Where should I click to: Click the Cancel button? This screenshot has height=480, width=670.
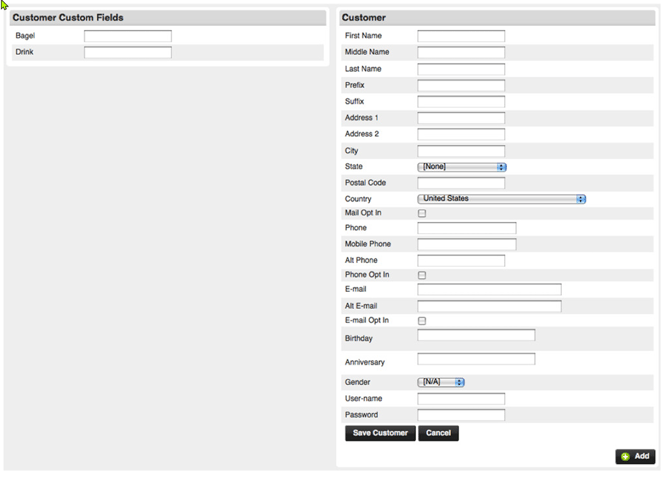[438, 433]
